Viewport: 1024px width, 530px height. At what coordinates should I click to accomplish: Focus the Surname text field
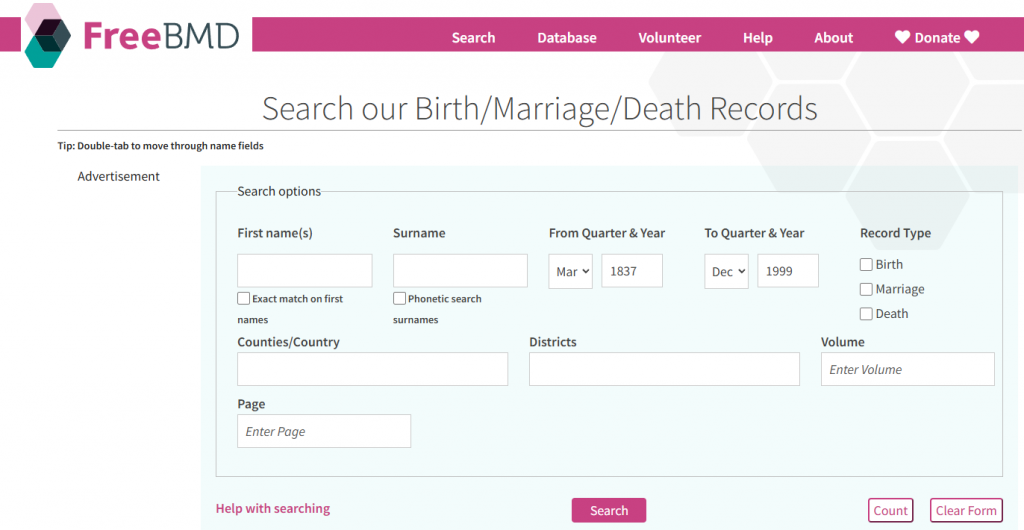[x=460, y=271]
